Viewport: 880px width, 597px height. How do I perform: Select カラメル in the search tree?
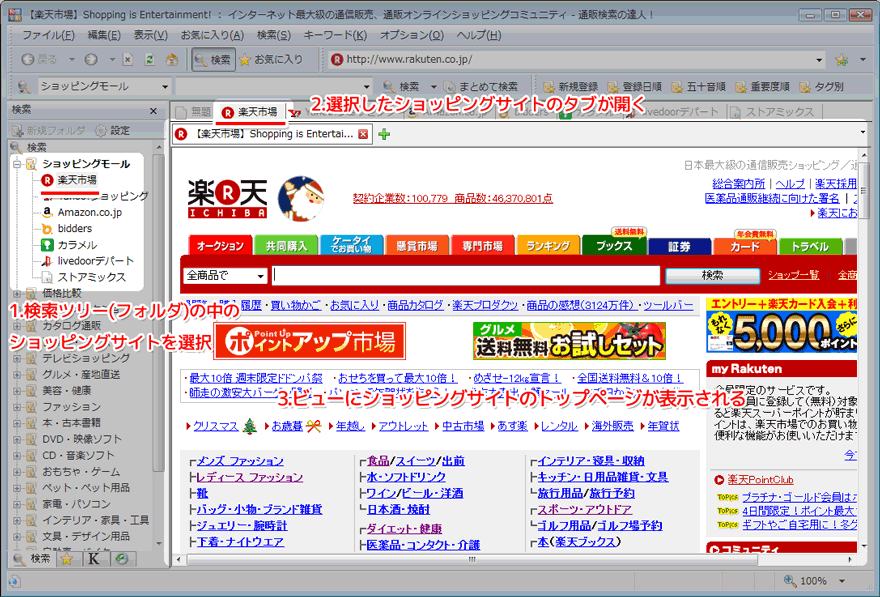pyautogui.click(x=77, y=245)
